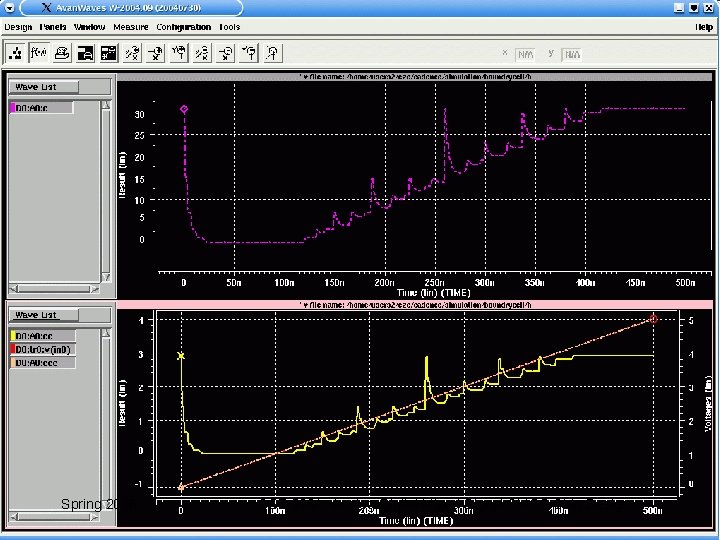Select the yellow wave entry in bottom list
Viewport: 720px width, 540px height.
[x=42, y=336]
